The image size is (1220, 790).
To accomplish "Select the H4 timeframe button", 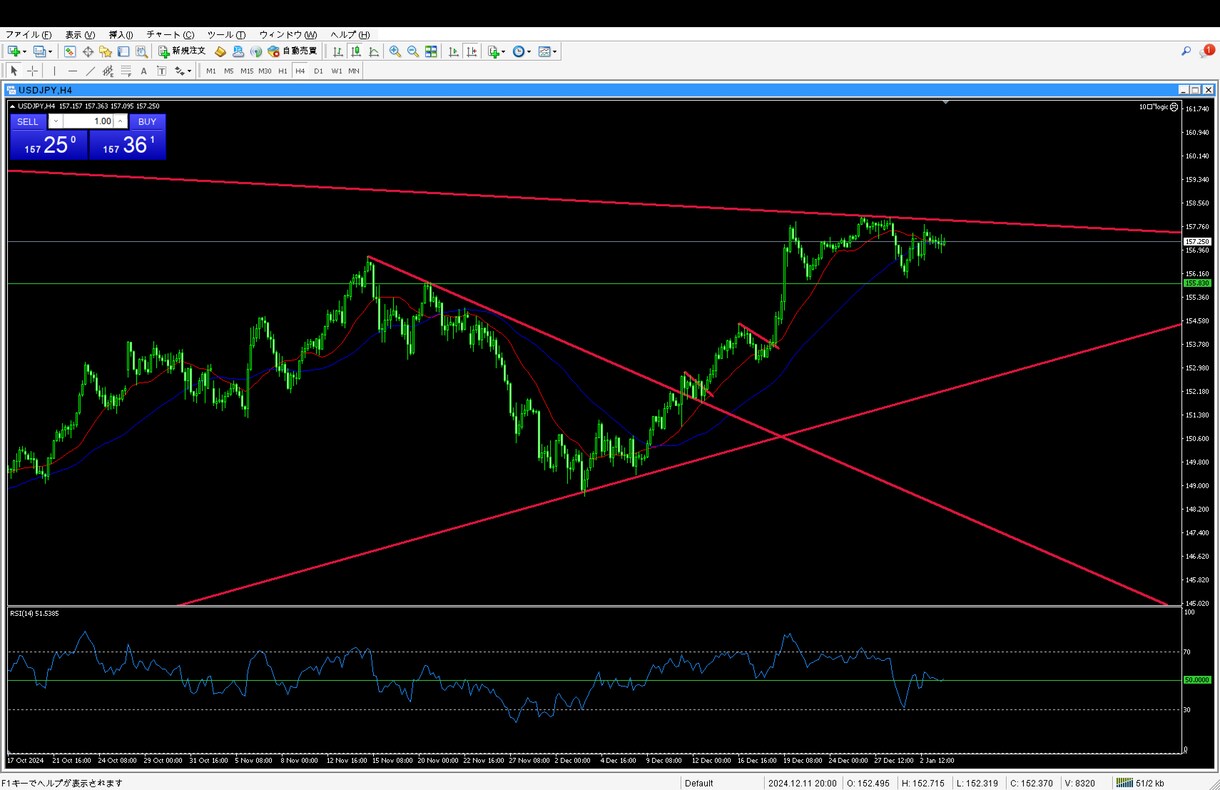I will [300, 71].
